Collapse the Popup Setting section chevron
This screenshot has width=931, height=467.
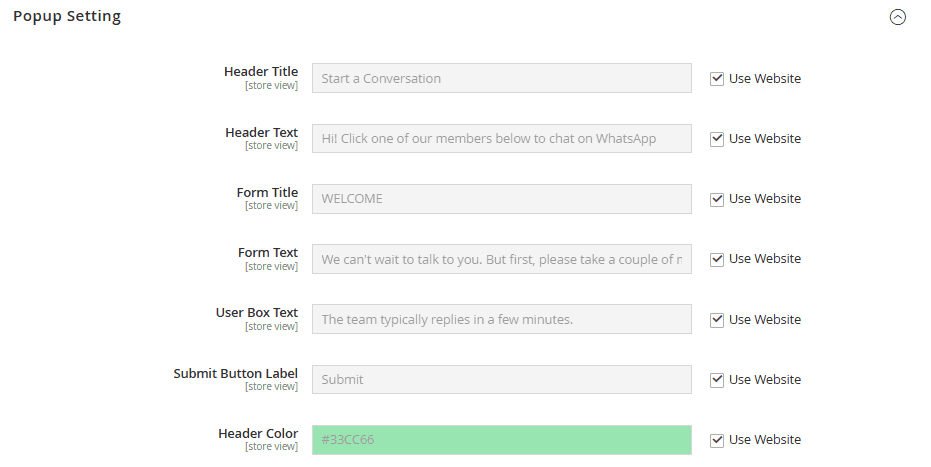pyautogui.click(x=898, y=17)
